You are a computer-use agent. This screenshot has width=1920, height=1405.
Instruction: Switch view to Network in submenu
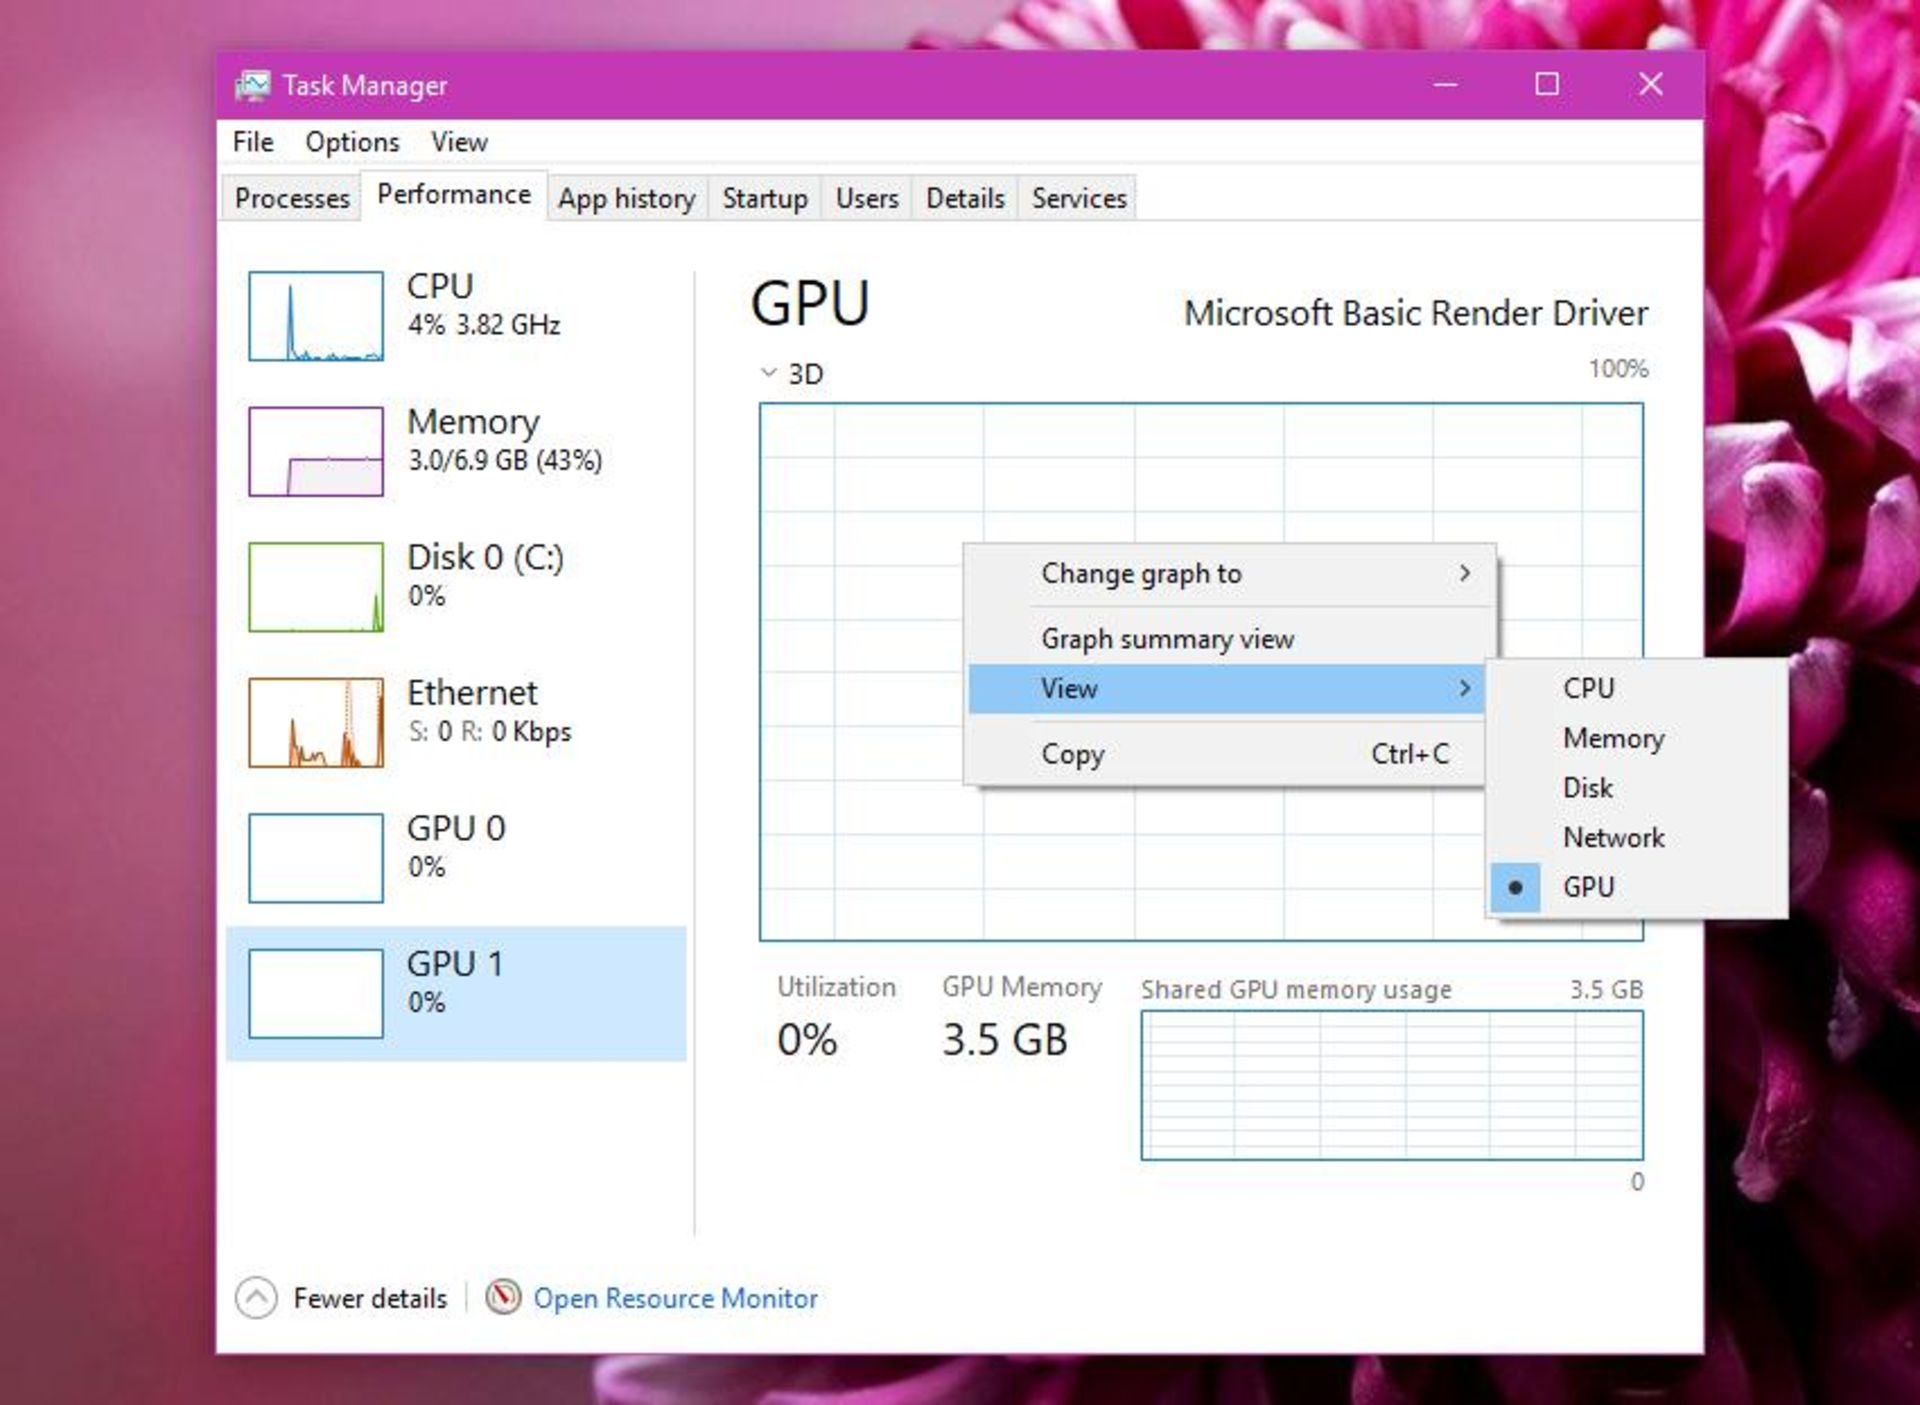[1612, 837]
